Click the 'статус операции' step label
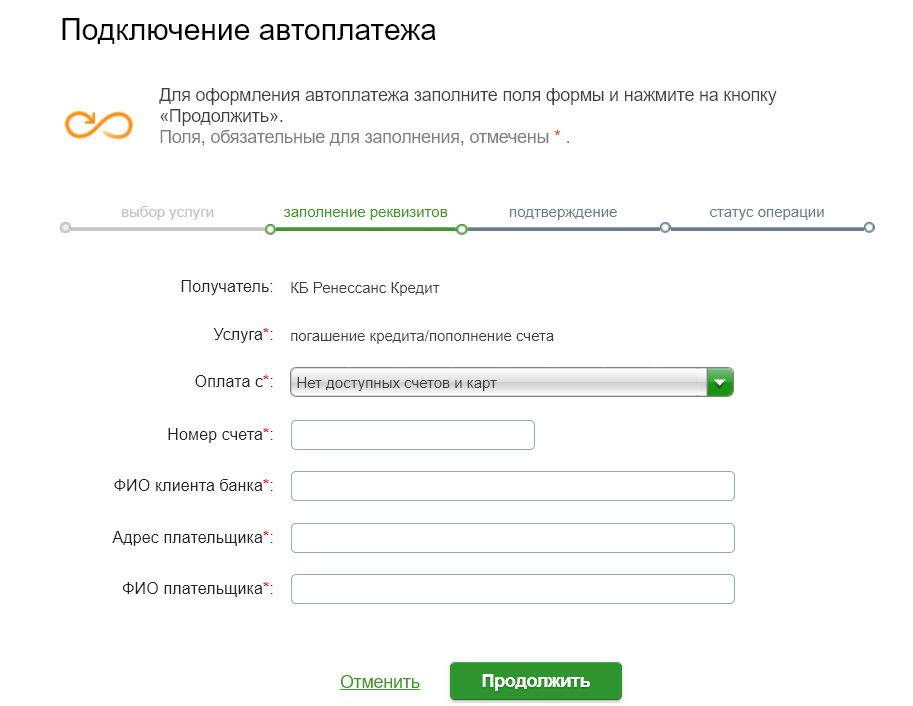Image resolution: width=913 pixels, height=706 pixels. [x=766, y=212]
